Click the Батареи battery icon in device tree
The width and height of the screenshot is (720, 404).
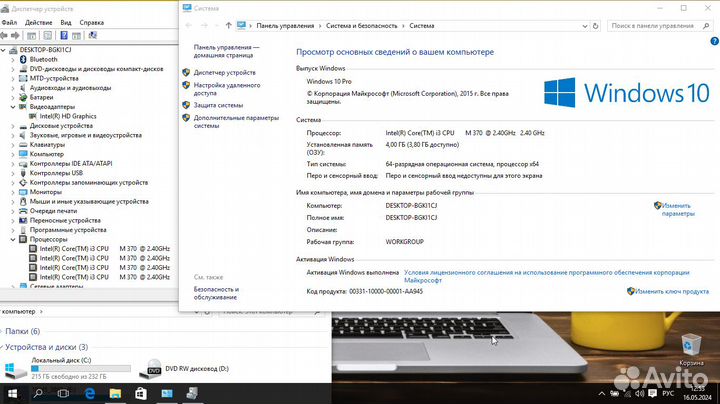point(23,97)
